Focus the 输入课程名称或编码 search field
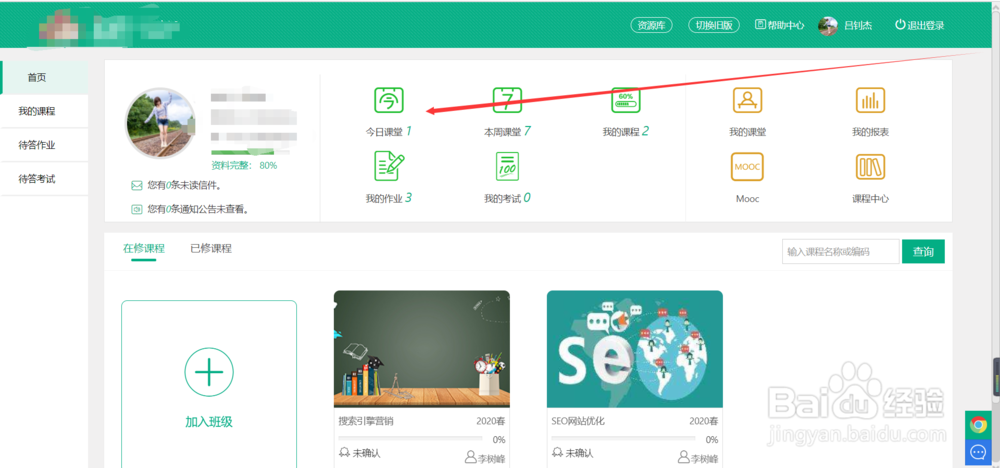This screenshot has width=1000, height=468. pyautogui.click(x=841, y=252)
